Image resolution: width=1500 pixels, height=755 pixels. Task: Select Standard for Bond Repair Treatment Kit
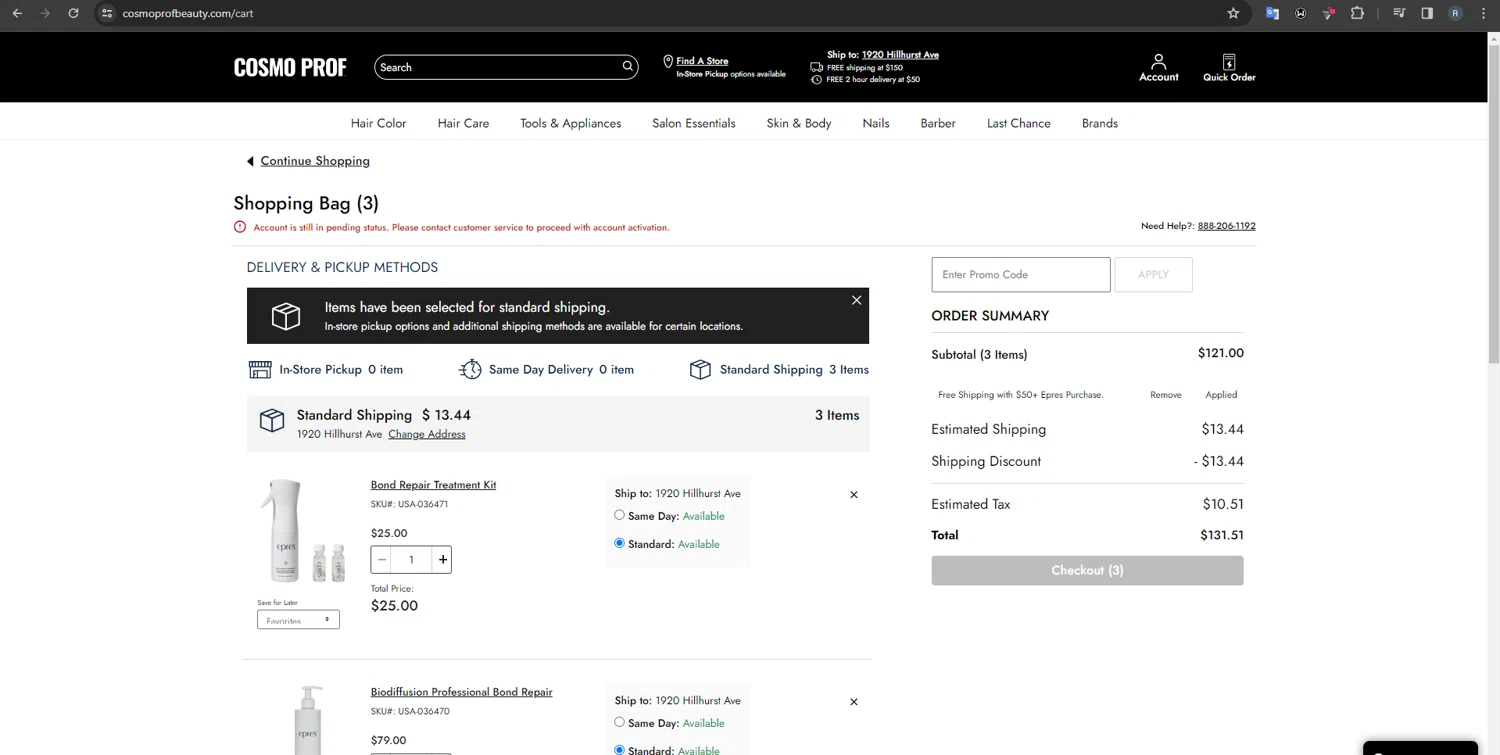(619, 543)
